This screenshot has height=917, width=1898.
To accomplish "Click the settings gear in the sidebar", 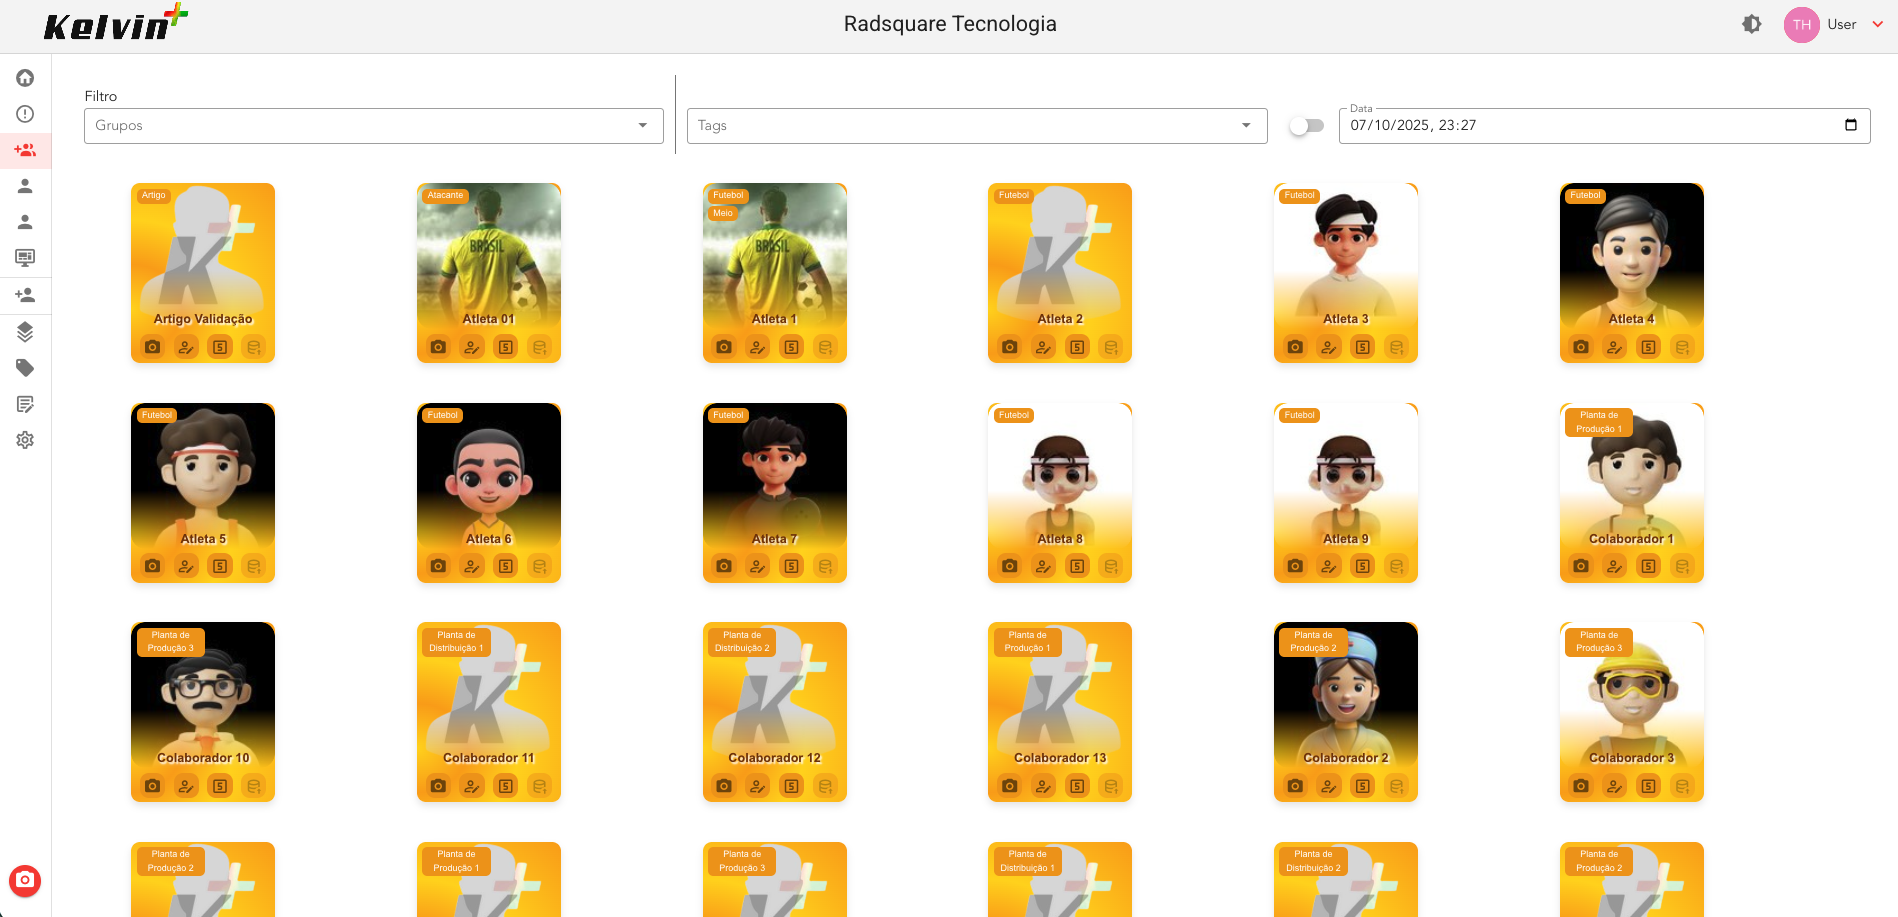I will (25, 440).
